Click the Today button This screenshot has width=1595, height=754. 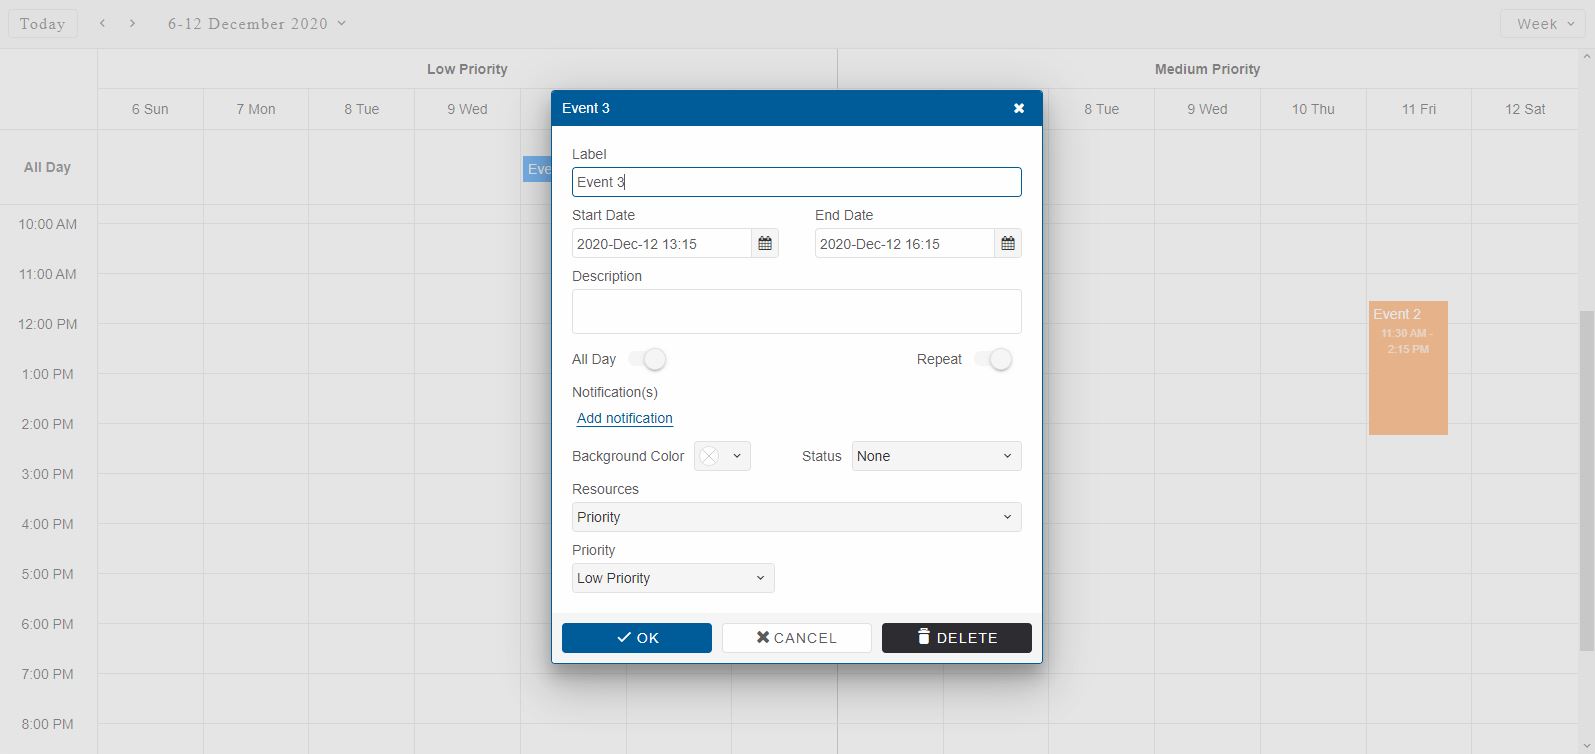[x=43, y=24]
